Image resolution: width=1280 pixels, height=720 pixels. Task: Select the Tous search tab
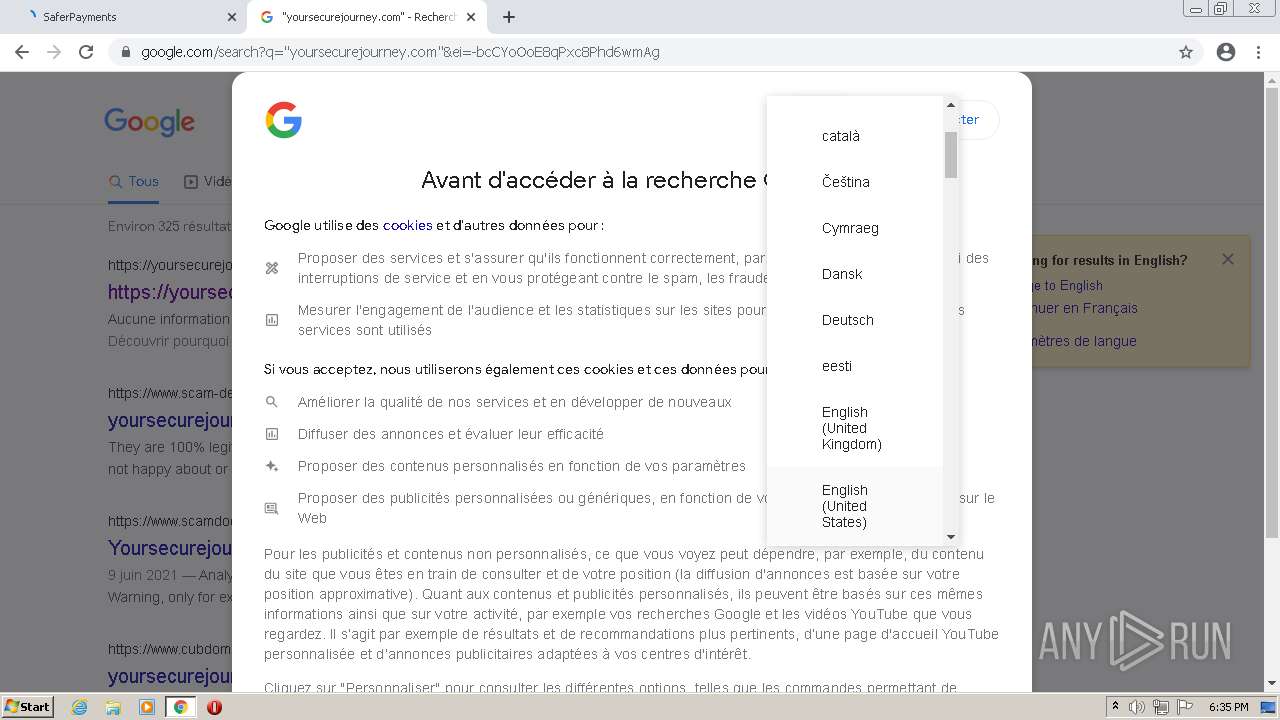tap(134, 182)
